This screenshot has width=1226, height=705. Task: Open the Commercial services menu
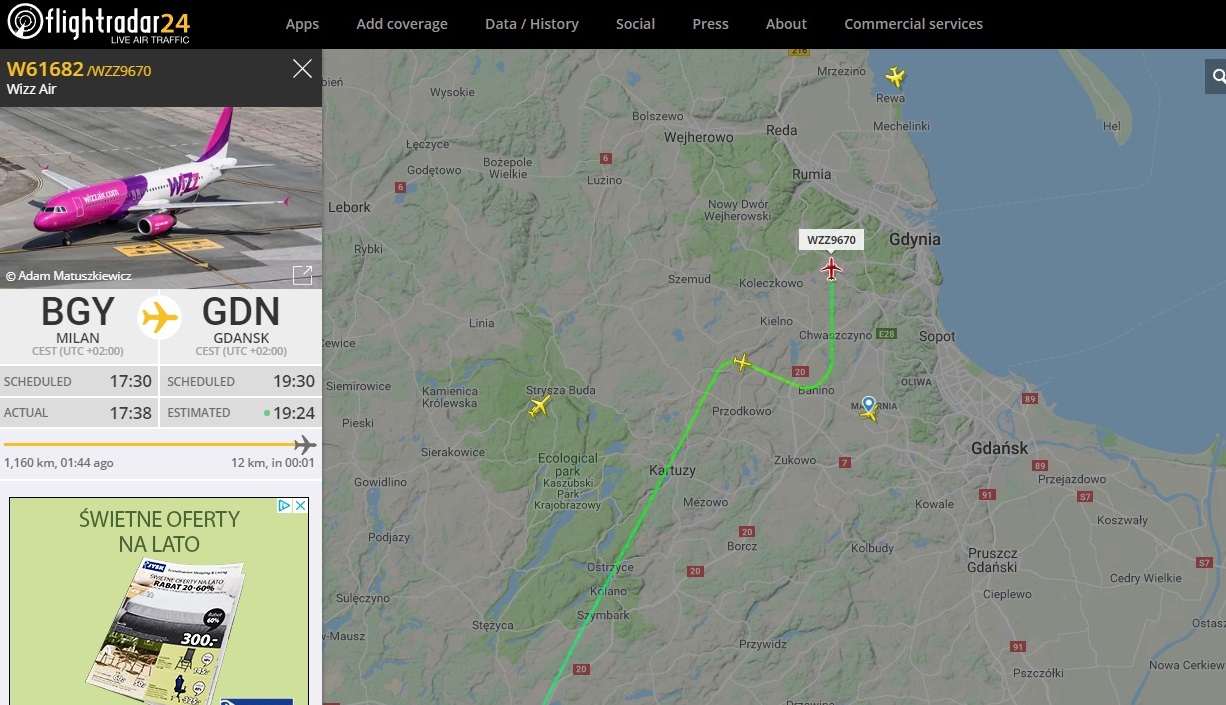(913, 24)
